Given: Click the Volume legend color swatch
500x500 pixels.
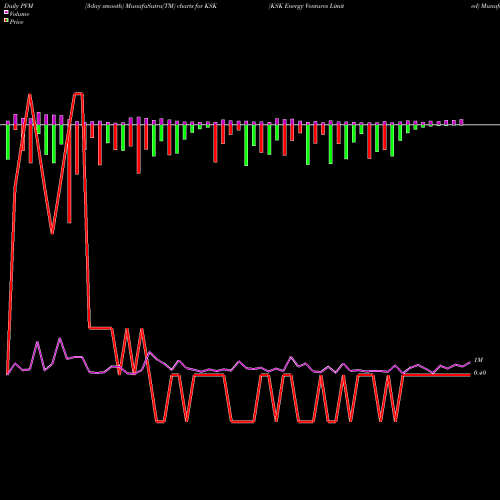Looking at the screenshot, I should (x=6, y=13).
